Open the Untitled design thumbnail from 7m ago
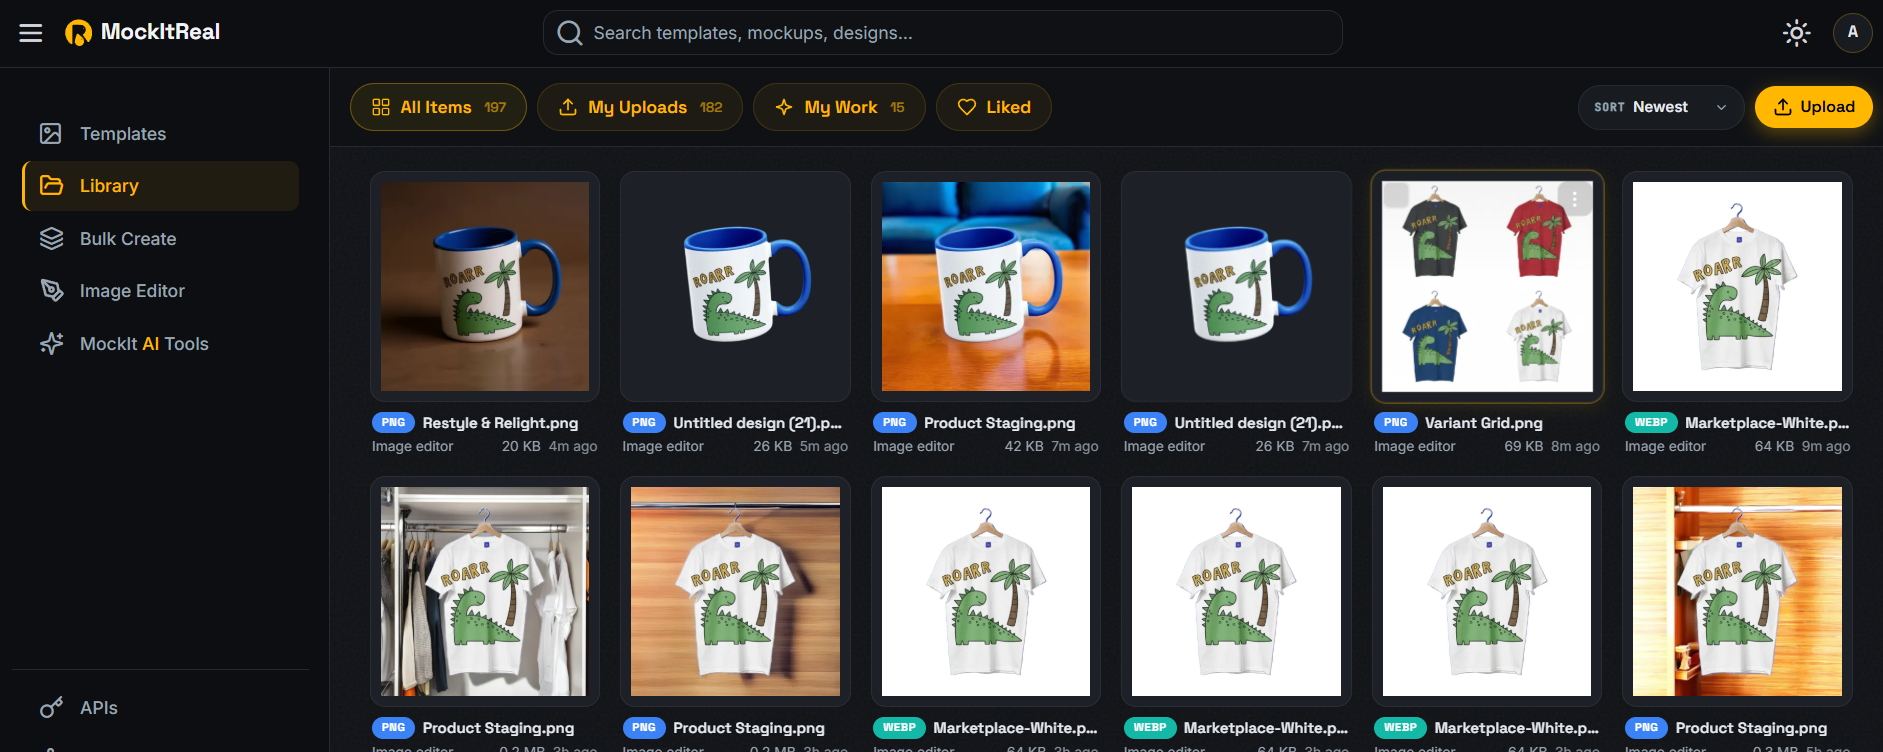 click(x=1236, y=286)
